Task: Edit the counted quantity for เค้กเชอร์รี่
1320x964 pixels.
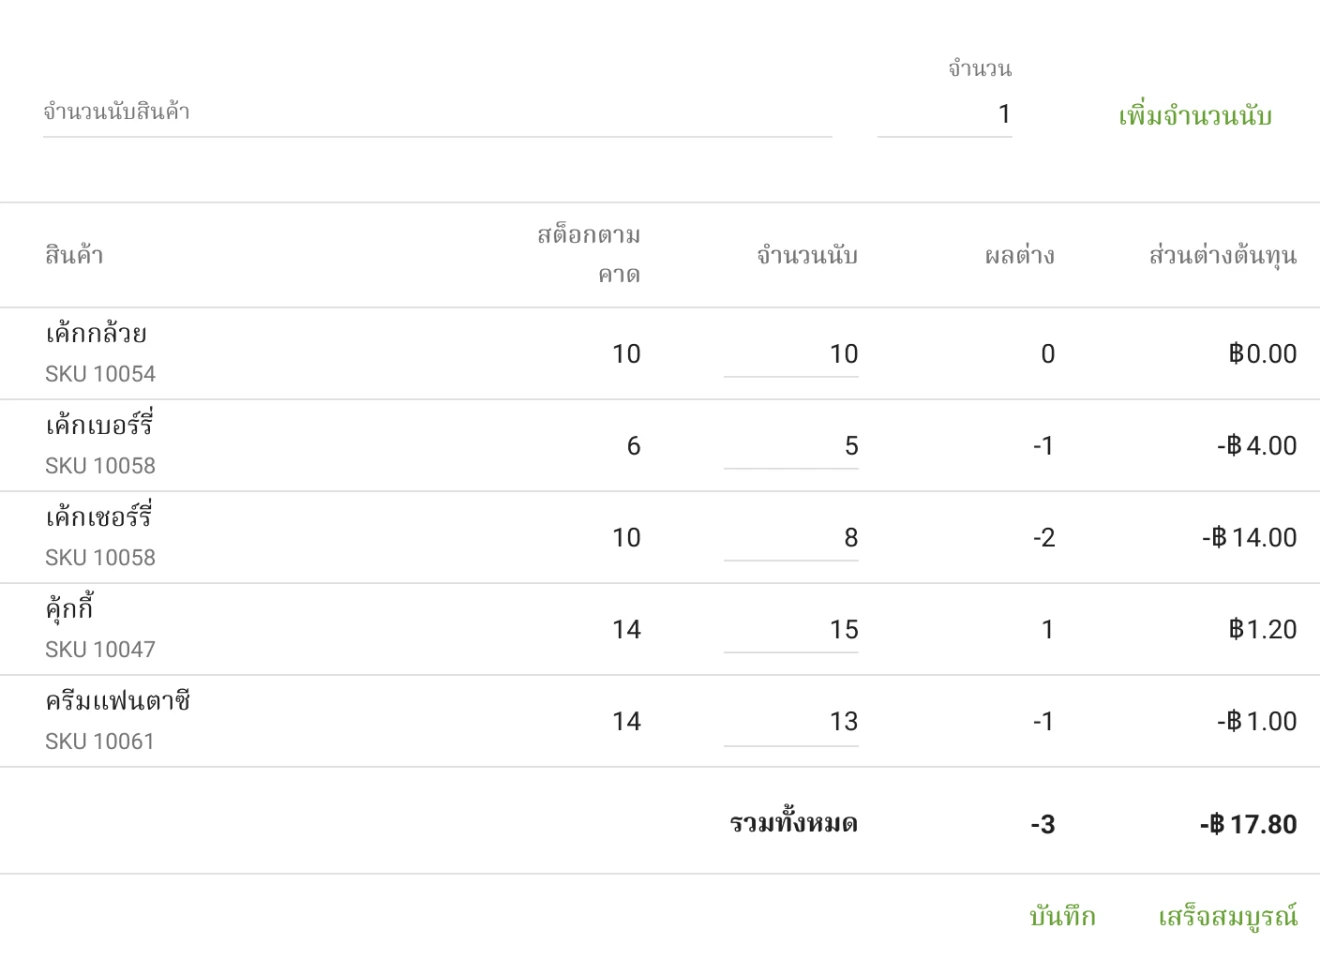Action: [x=790, y=537]
